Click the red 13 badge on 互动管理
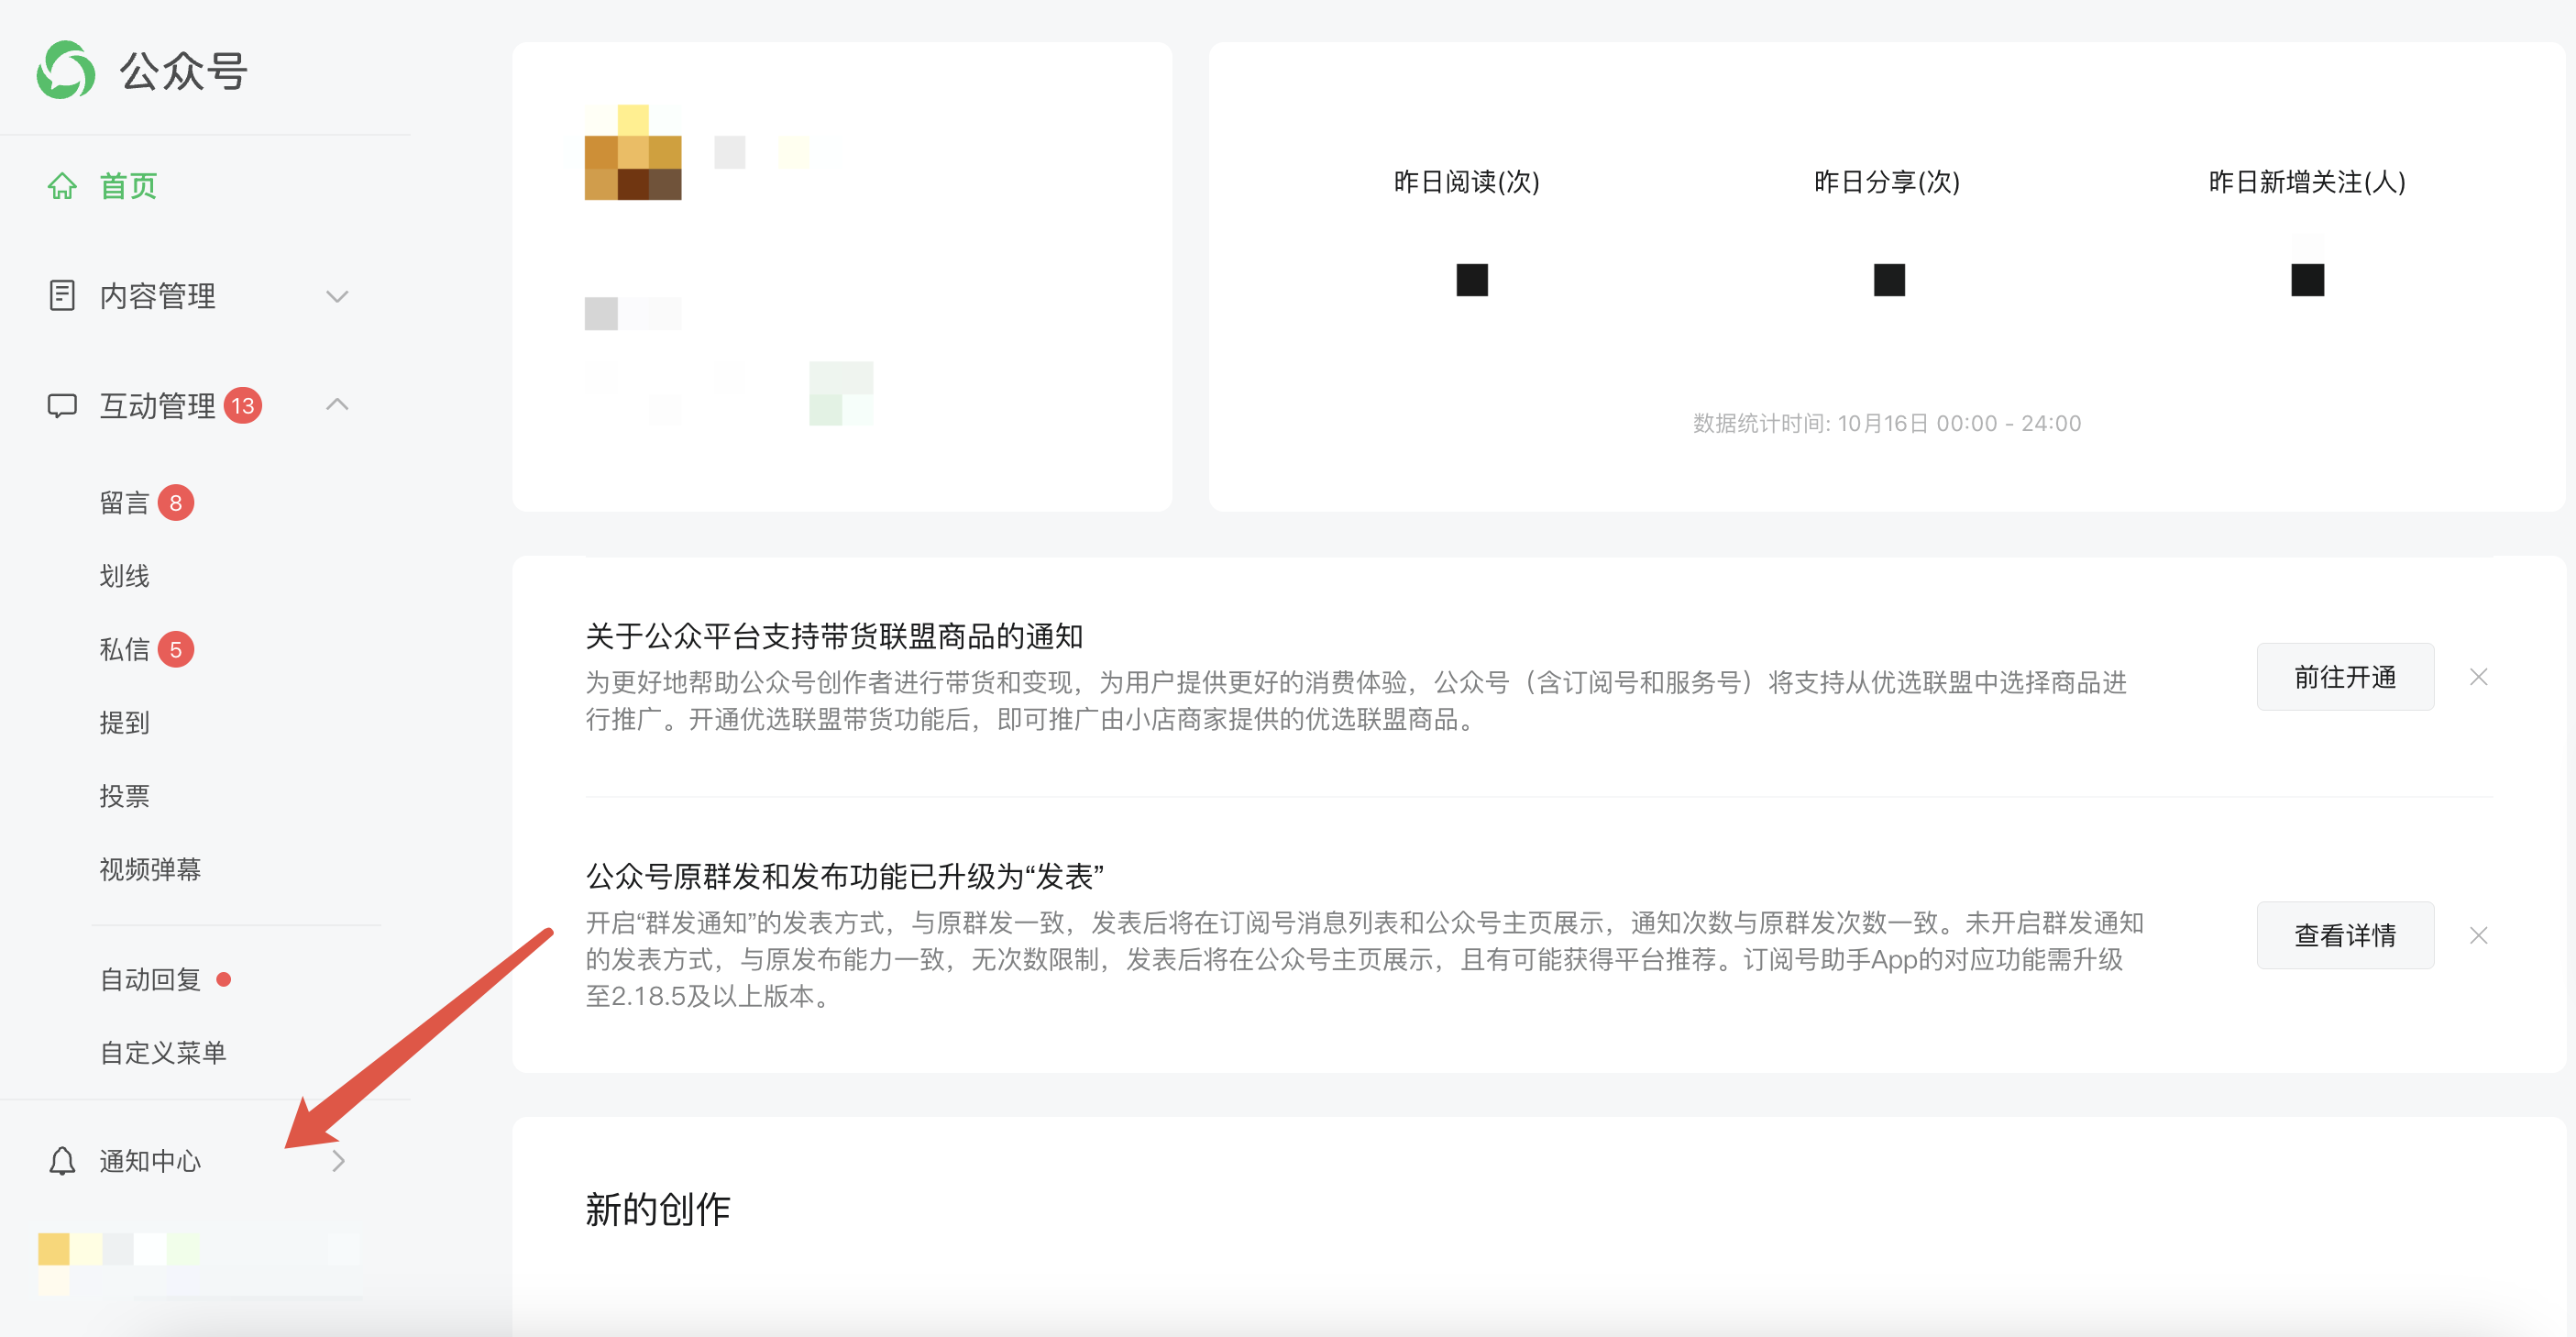Screen dimensions: 2576x1337 (x=243, y=406)
